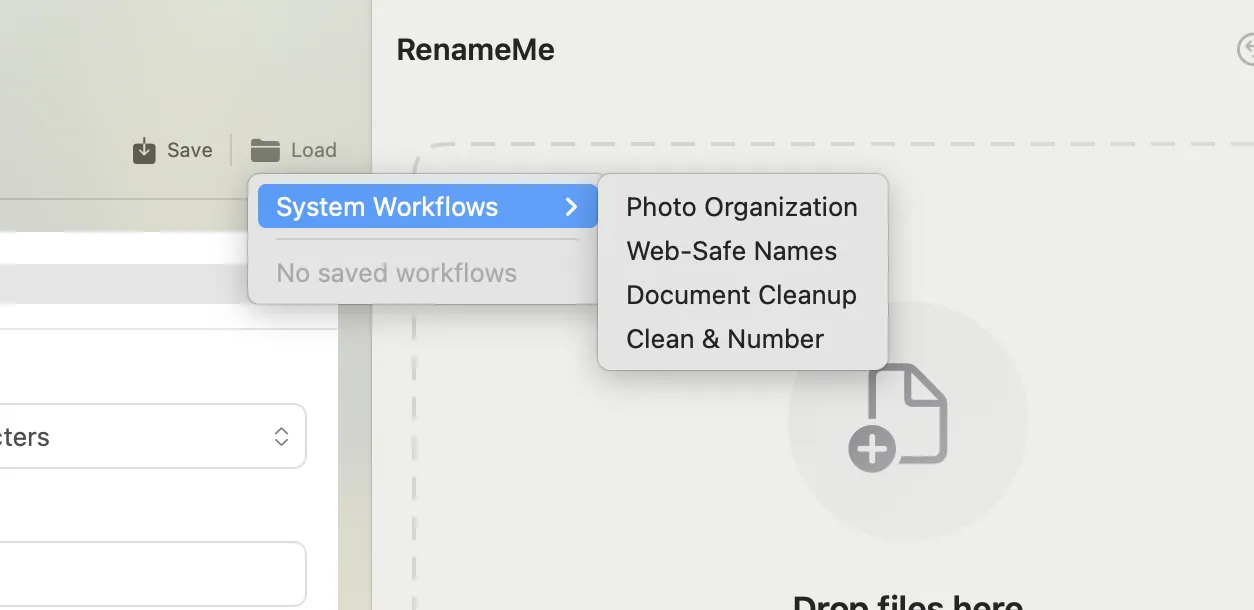
Task: Pick the Document Cleanup workflow
Action: 741,295
